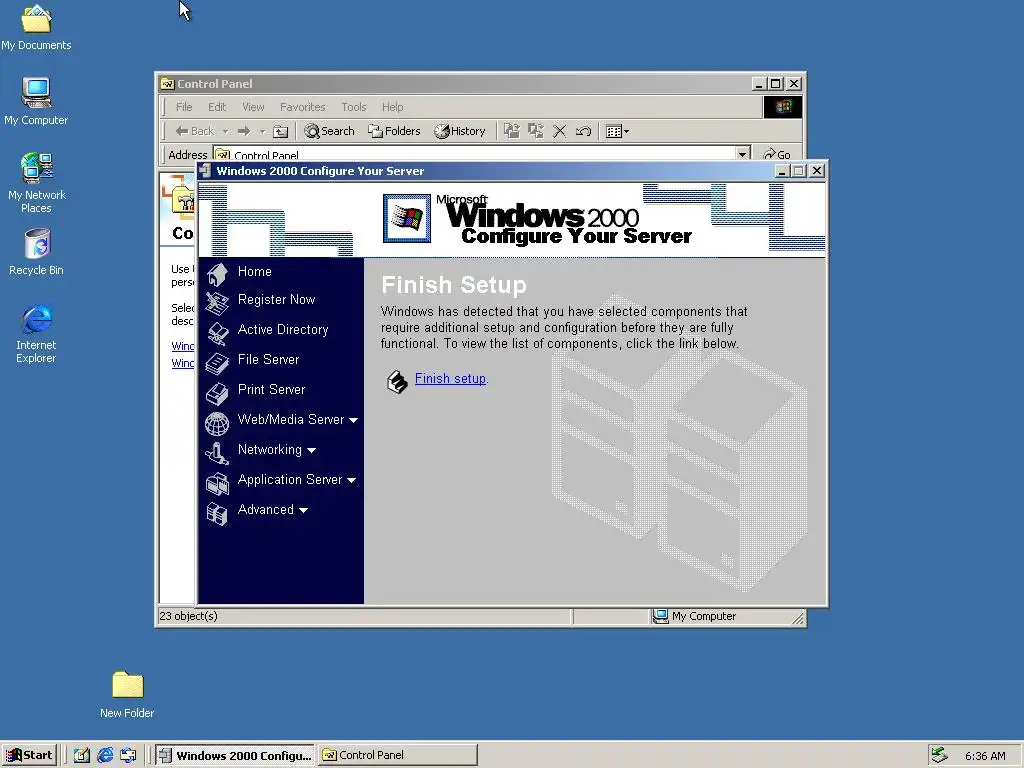Click the Go button next to Address bar
This screenshot has height=768, width=1024.
777,154
